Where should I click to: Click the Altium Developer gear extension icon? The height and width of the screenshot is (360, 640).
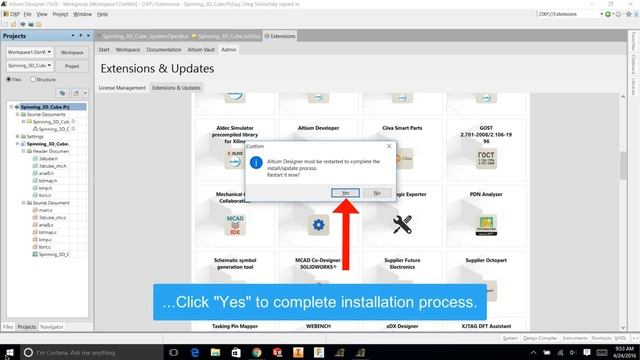[x=318, y=225]
